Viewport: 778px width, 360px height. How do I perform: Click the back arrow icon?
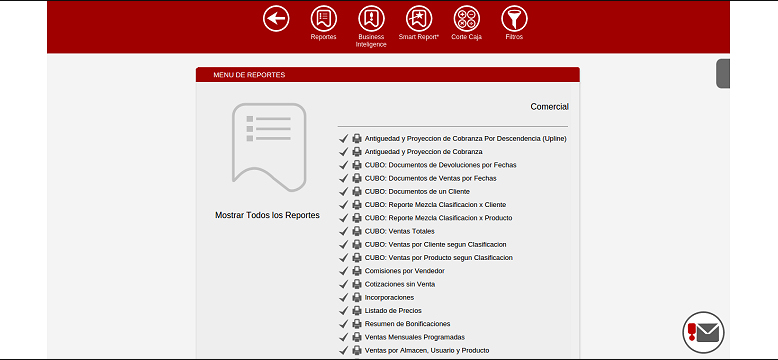tap(276, 19)
